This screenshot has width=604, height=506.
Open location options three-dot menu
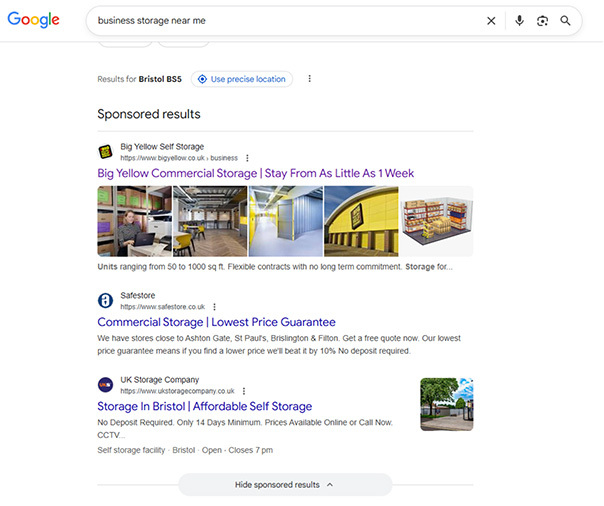(x=309, y=79)
